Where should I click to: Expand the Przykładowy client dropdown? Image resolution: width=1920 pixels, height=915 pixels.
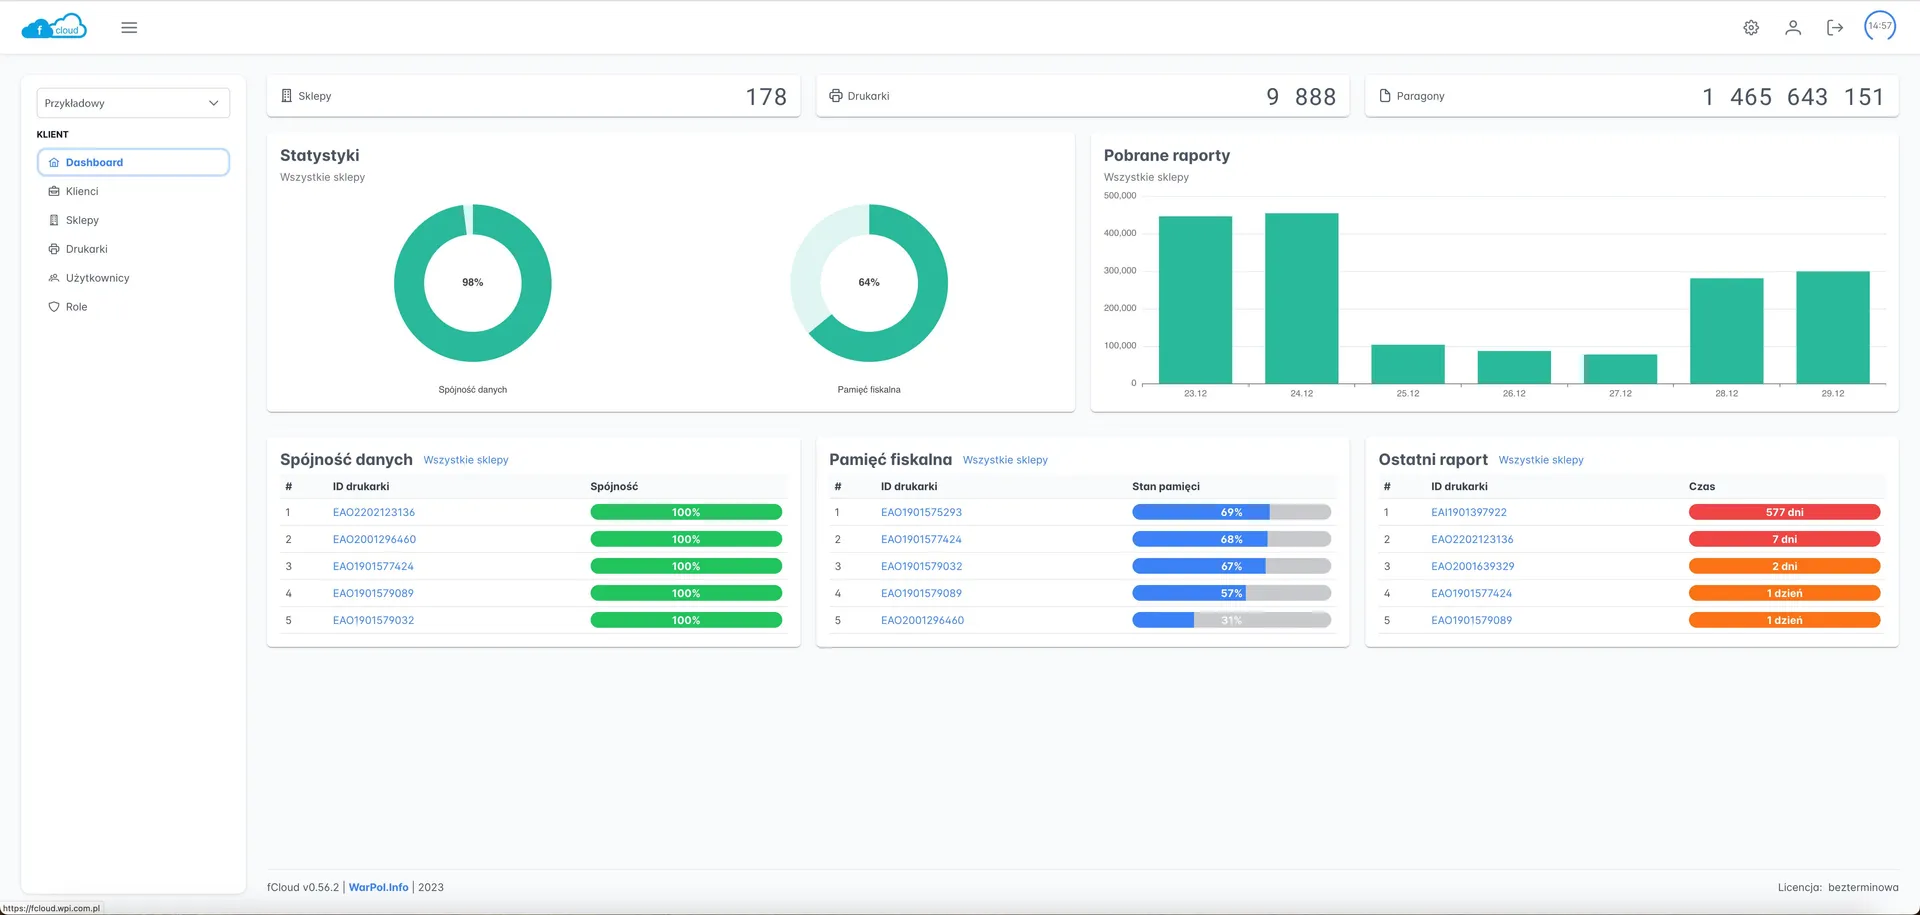[133, 103]
